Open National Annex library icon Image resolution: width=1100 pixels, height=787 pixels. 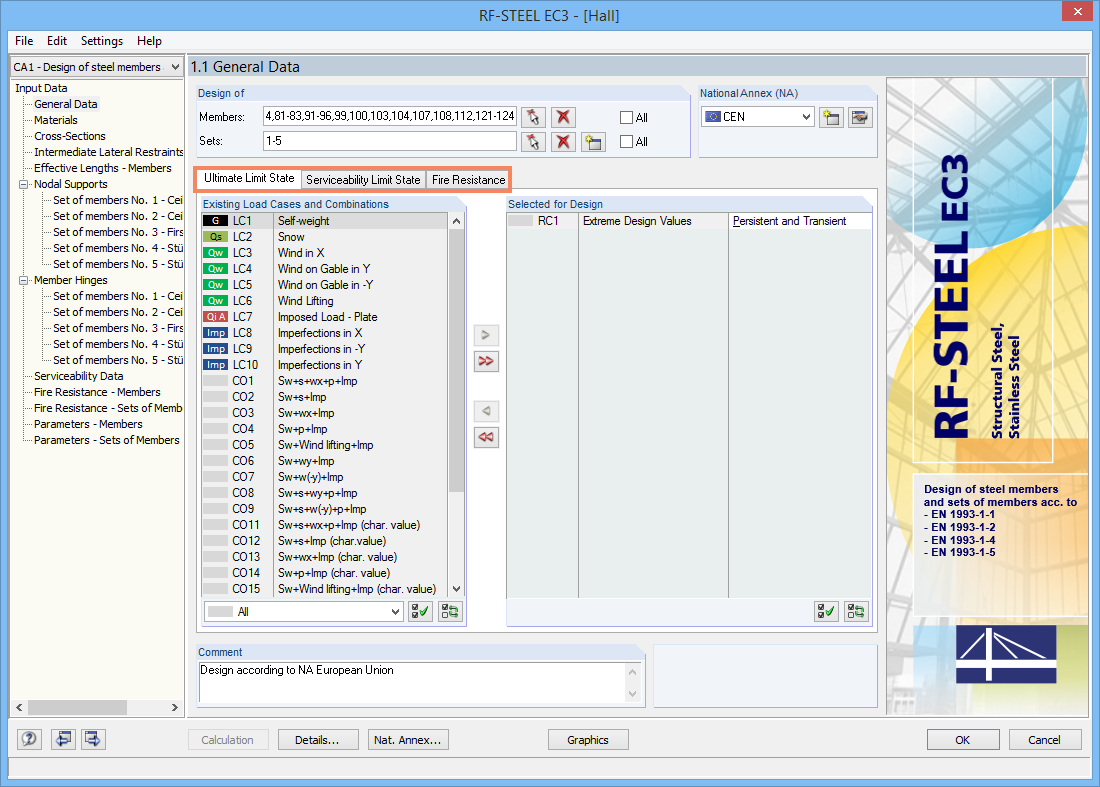(x=859, y=117)
